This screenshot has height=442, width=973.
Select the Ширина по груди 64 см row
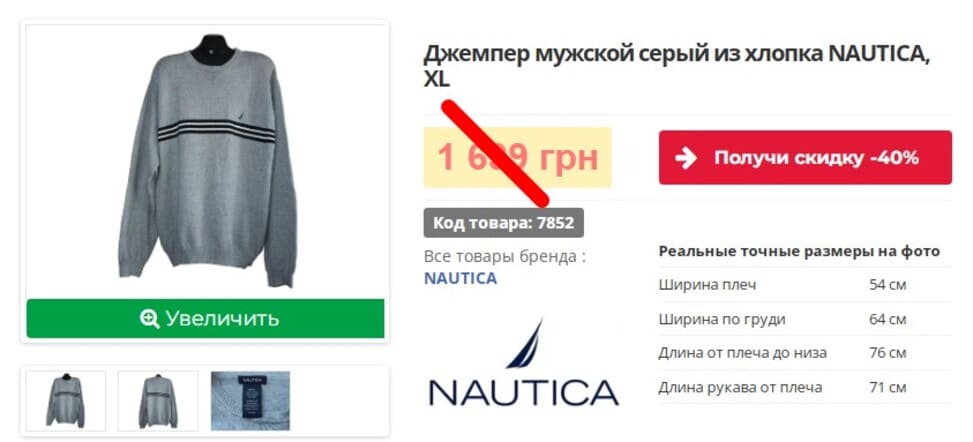point(805,319)
